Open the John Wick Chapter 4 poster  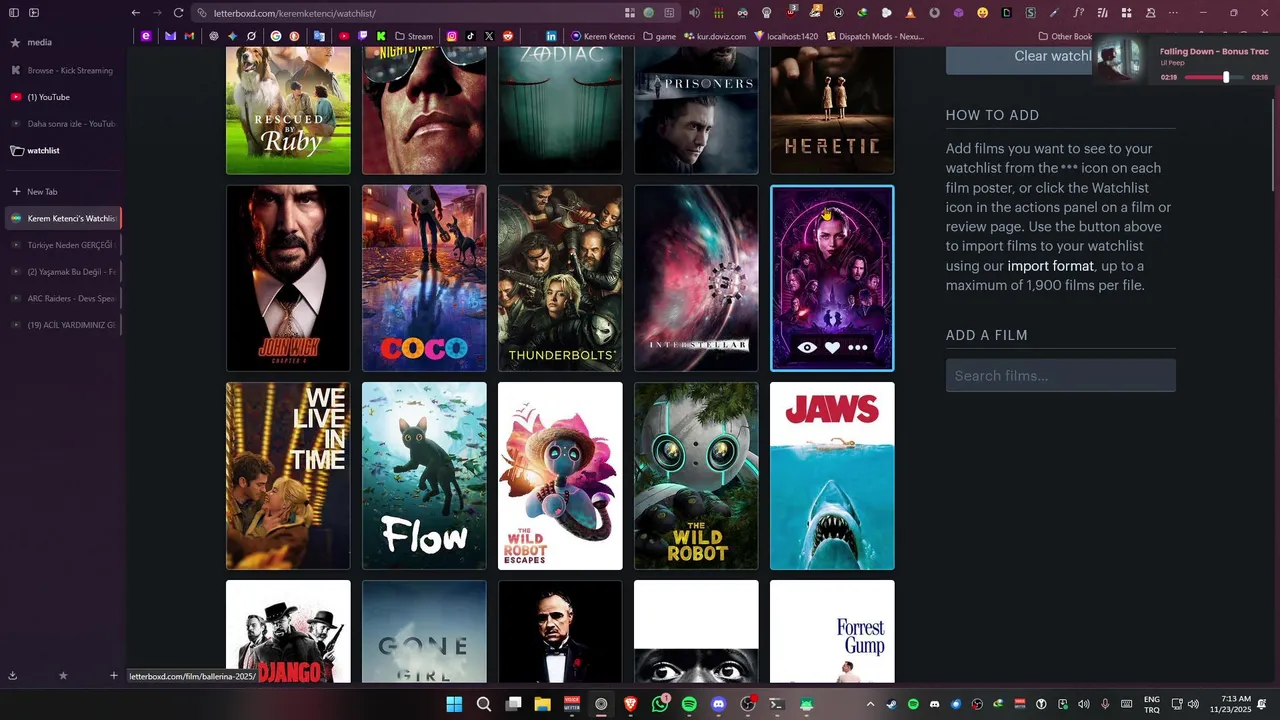288,278
